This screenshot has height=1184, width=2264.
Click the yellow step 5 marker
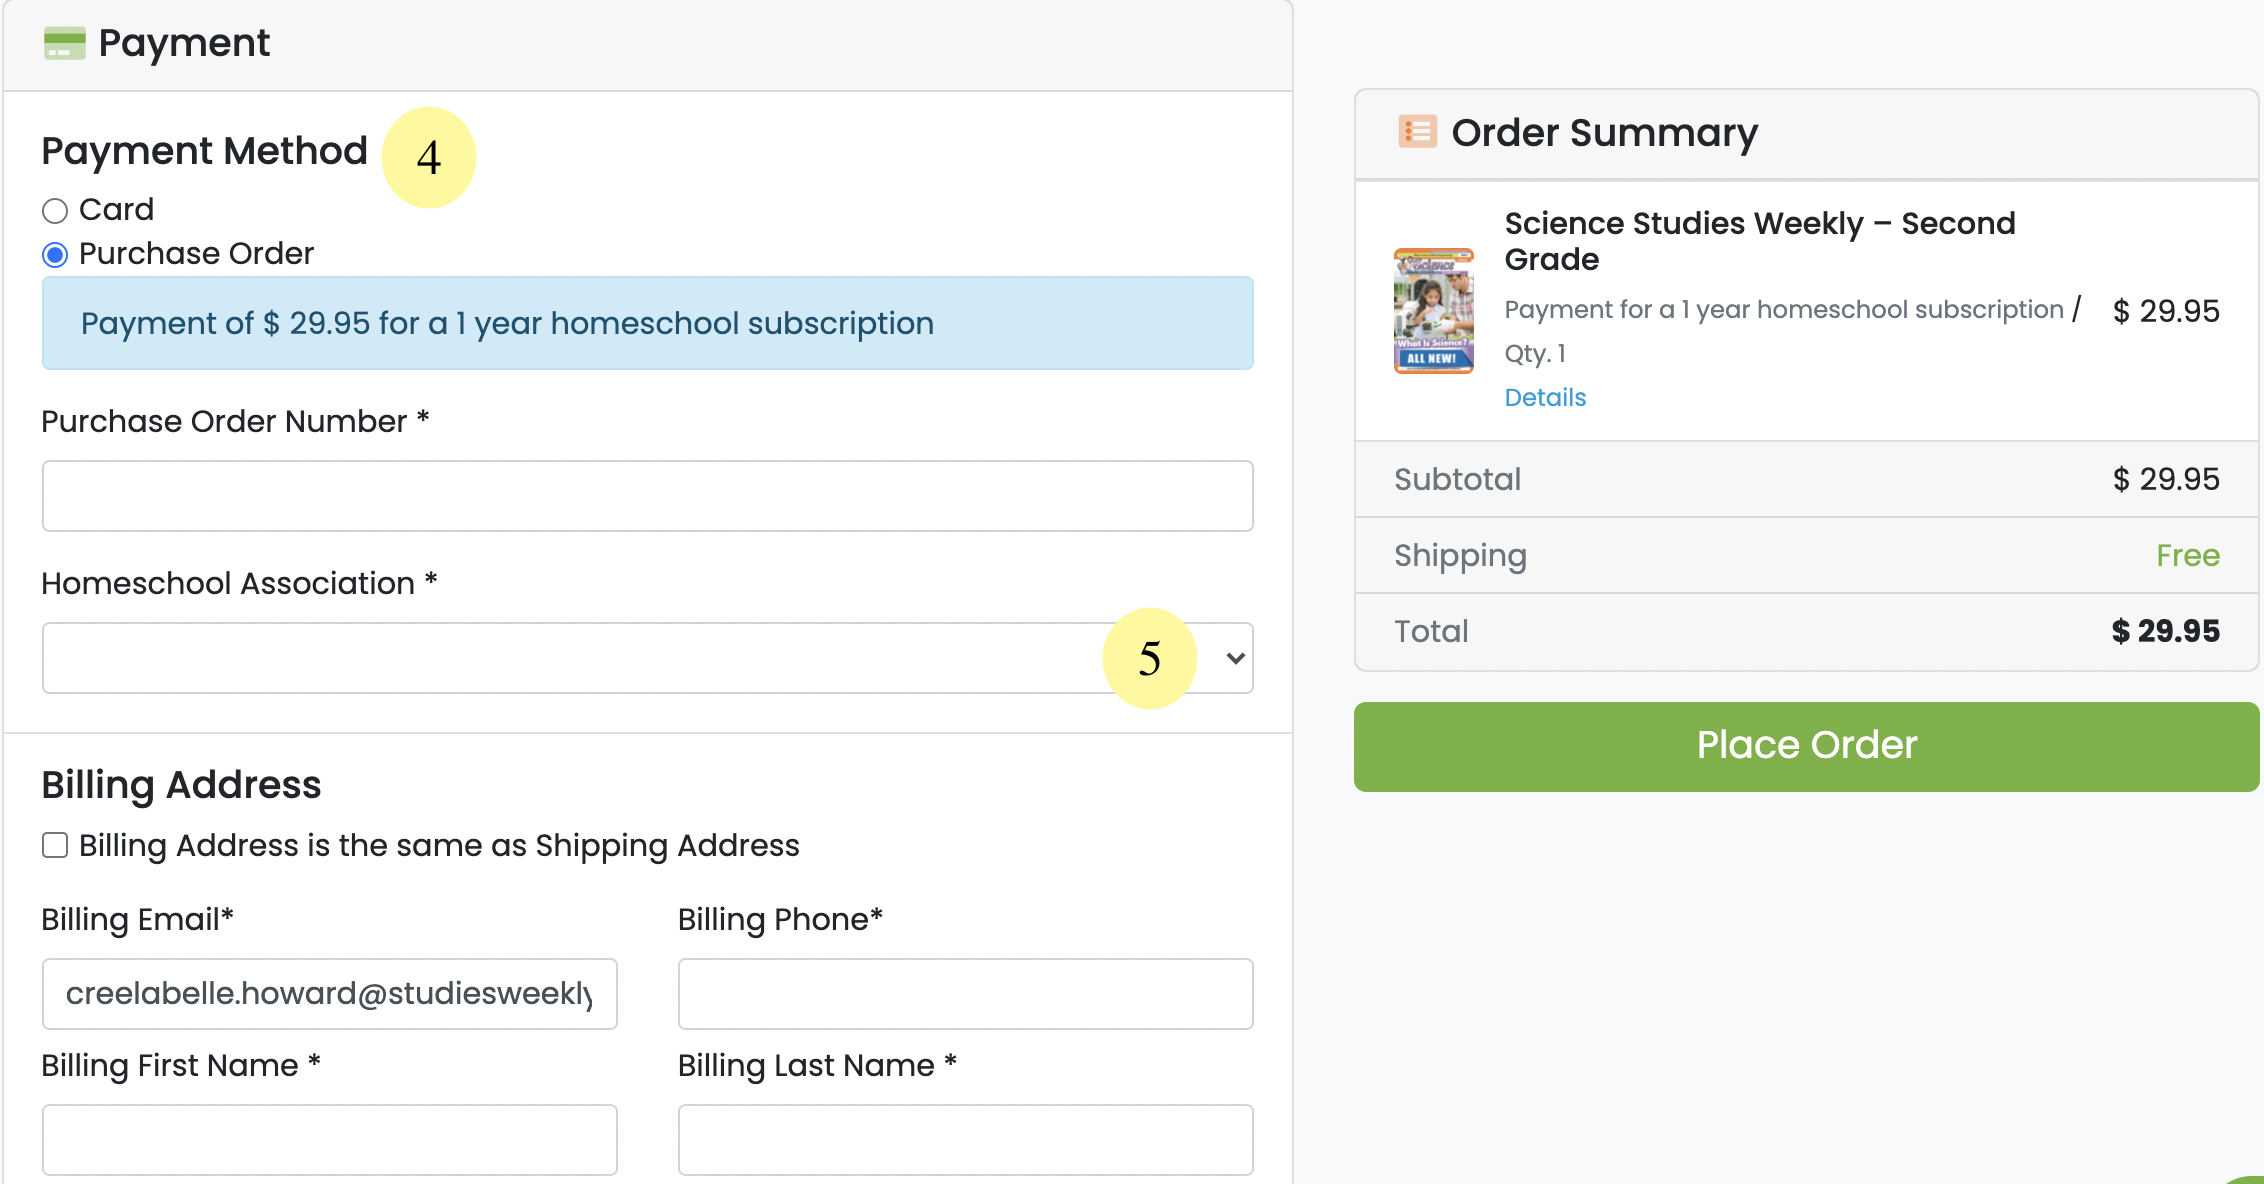click(1150, 658)
